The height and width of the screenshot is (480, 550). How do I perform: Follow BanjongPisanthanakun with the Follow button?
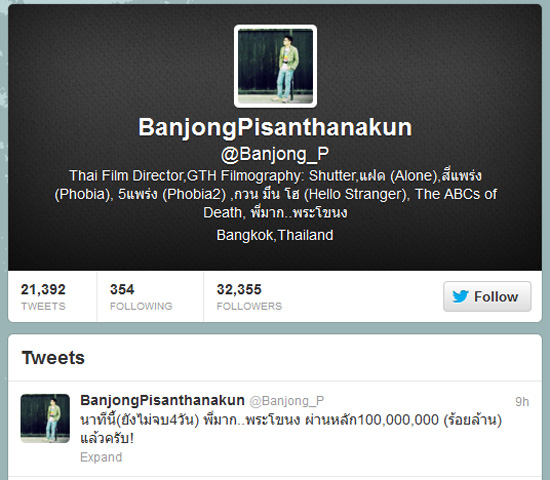click(x=487, y=296)
